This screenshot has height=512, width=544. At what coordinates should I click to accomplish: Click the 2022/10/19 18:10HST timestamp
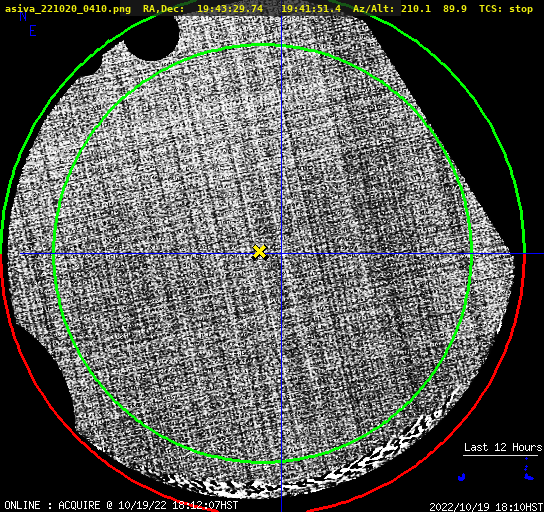486,507
